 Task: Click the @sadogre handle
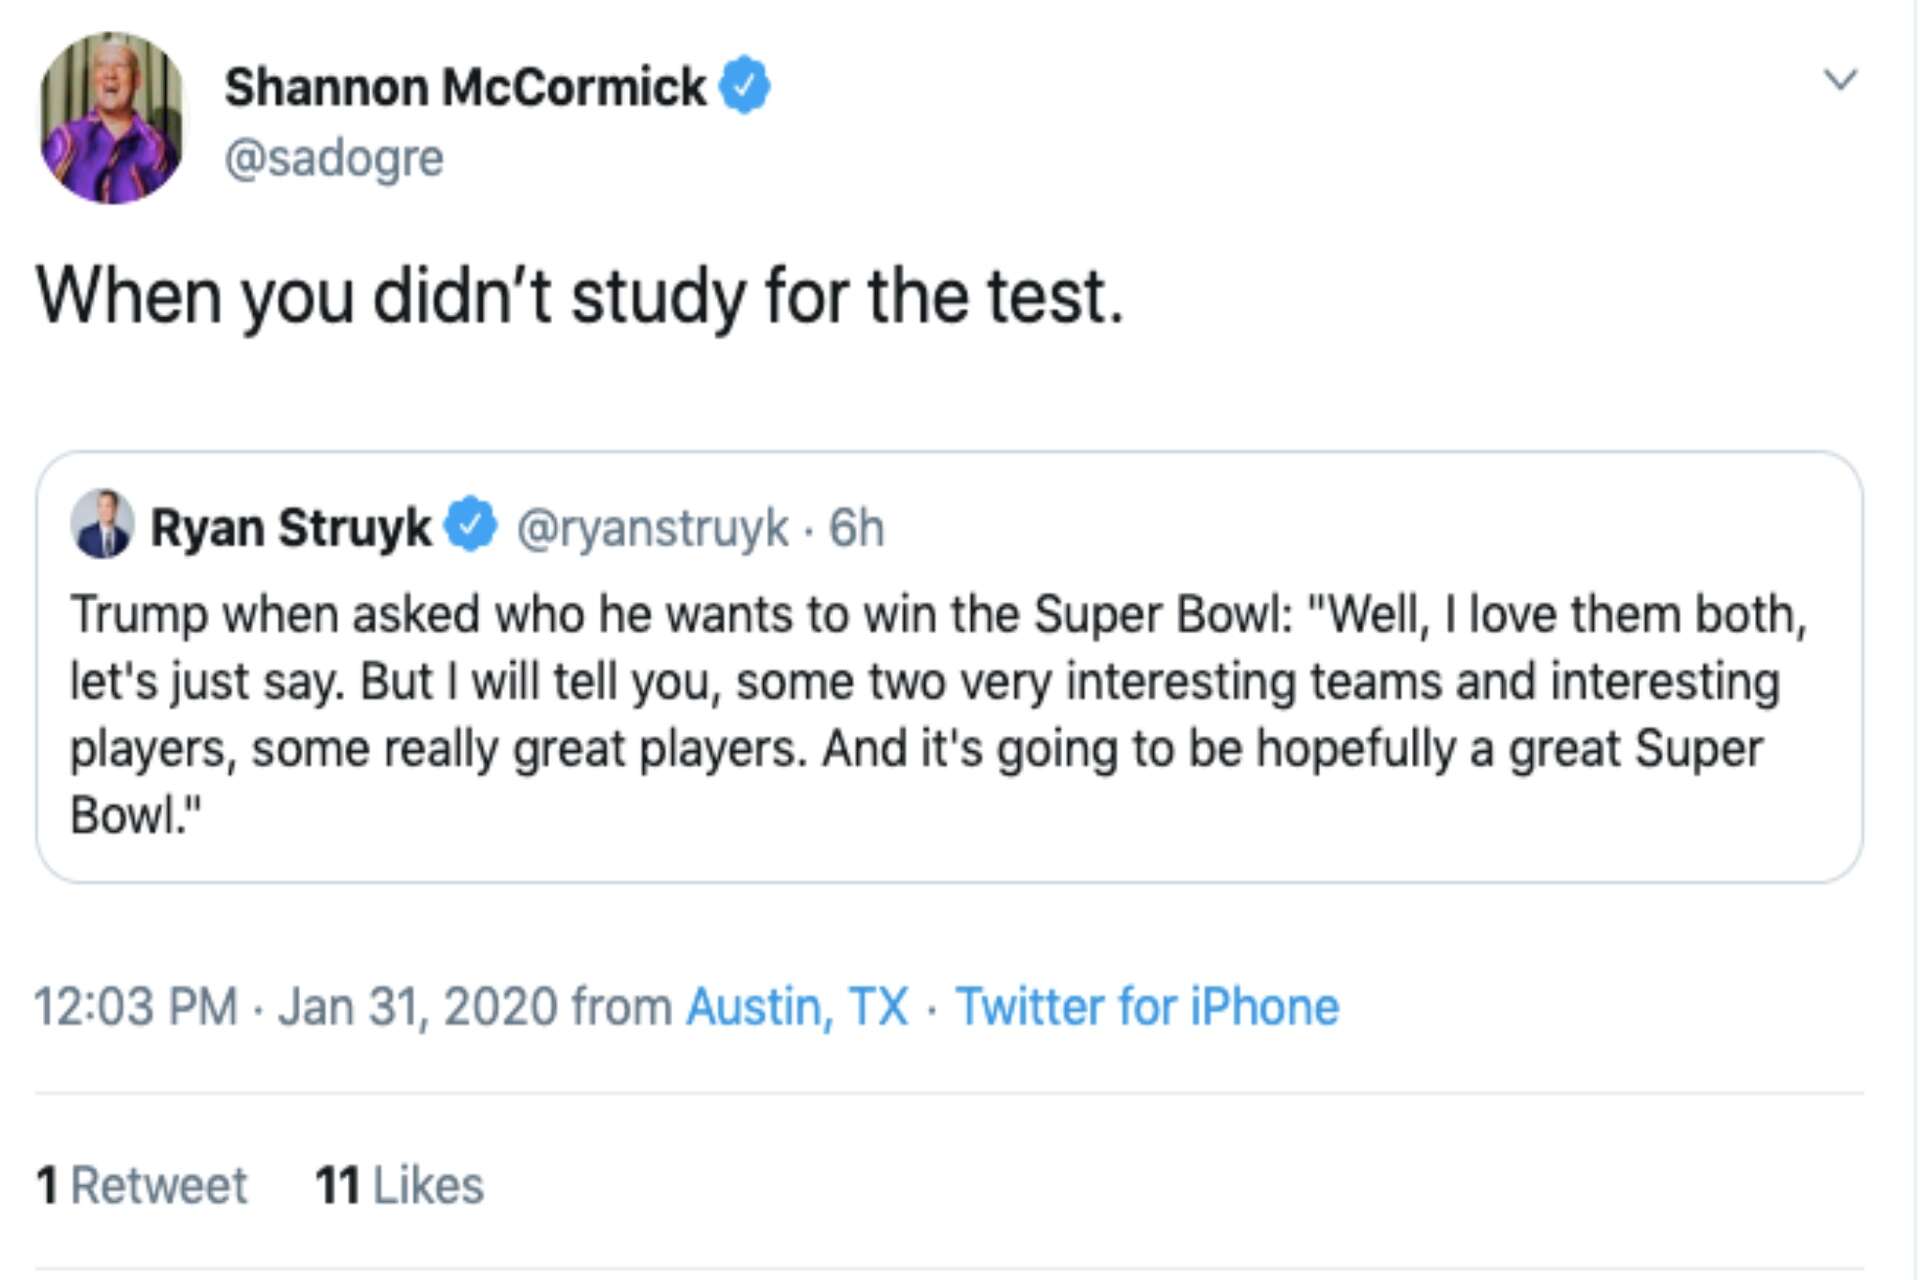pyautogui.click(x=334, y=158)
